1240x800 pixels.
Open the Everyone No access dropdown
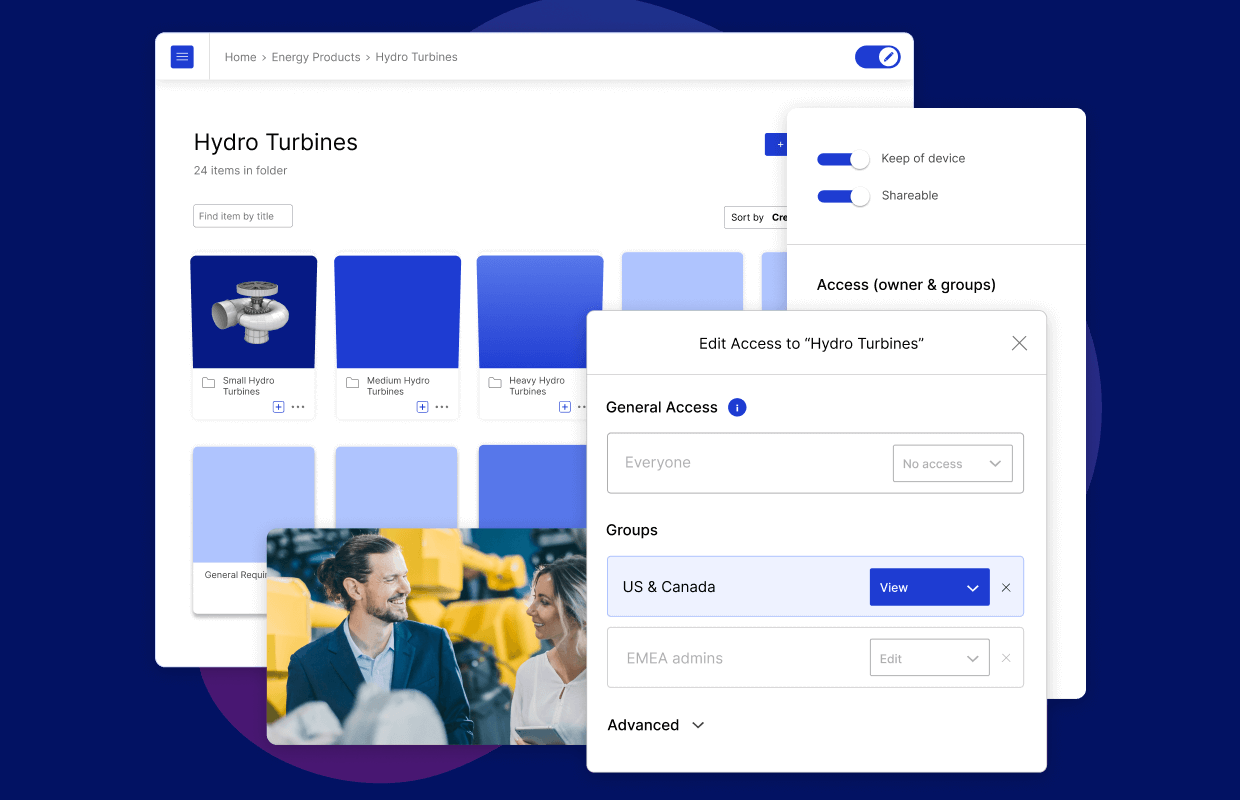(952, 463)
